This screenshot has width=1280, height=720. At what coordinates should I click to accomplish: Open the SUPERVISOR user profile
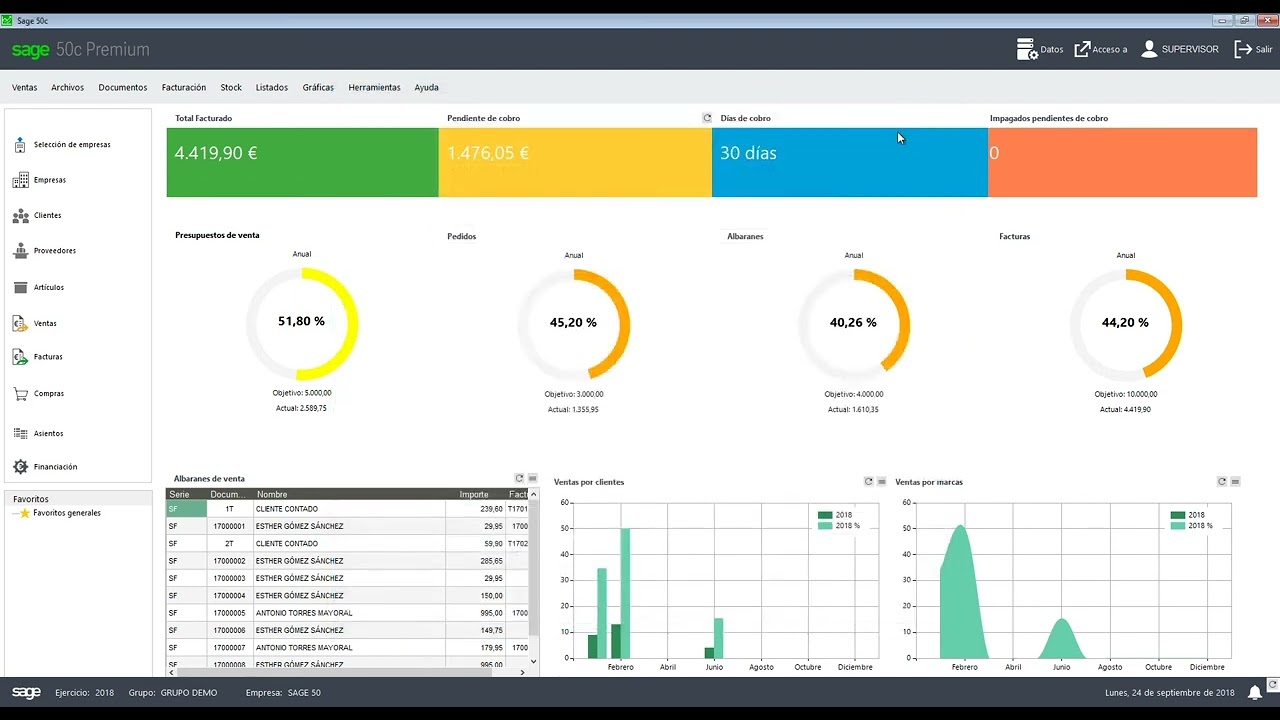[1180, 49]
